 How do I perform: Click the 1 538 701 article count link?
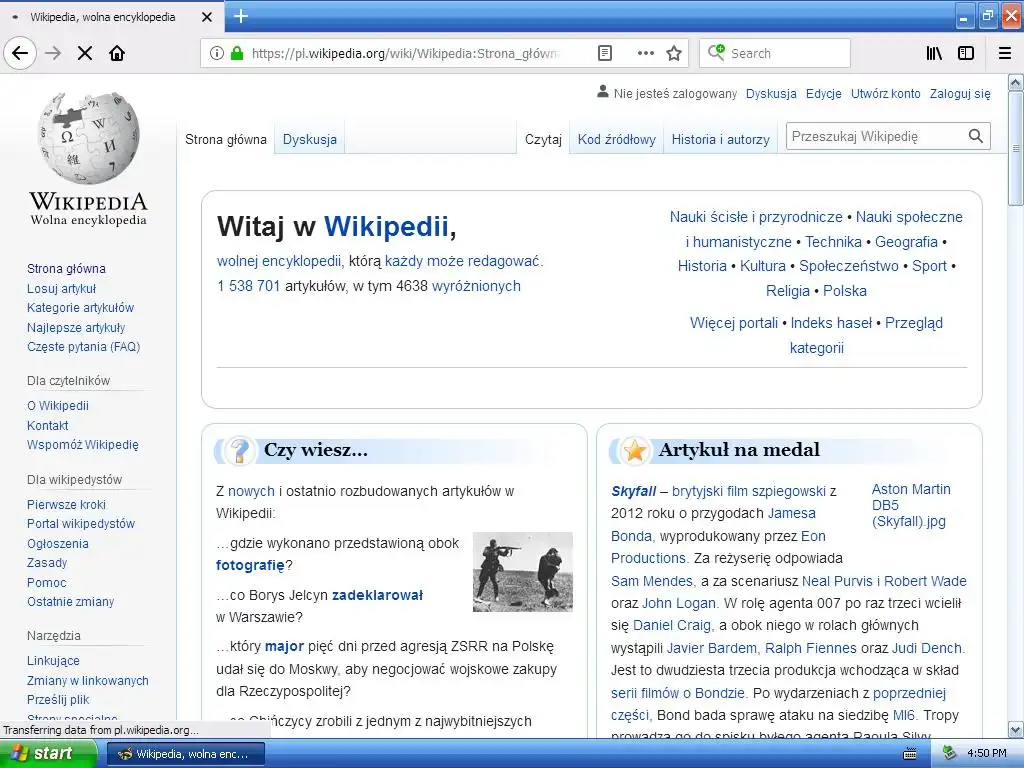pyautogui.click(x=249, y=286)
